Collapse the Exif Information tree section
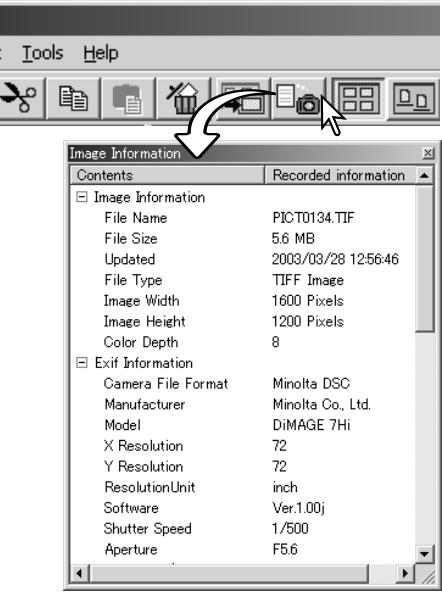442x593 pixels. point(82,363)
